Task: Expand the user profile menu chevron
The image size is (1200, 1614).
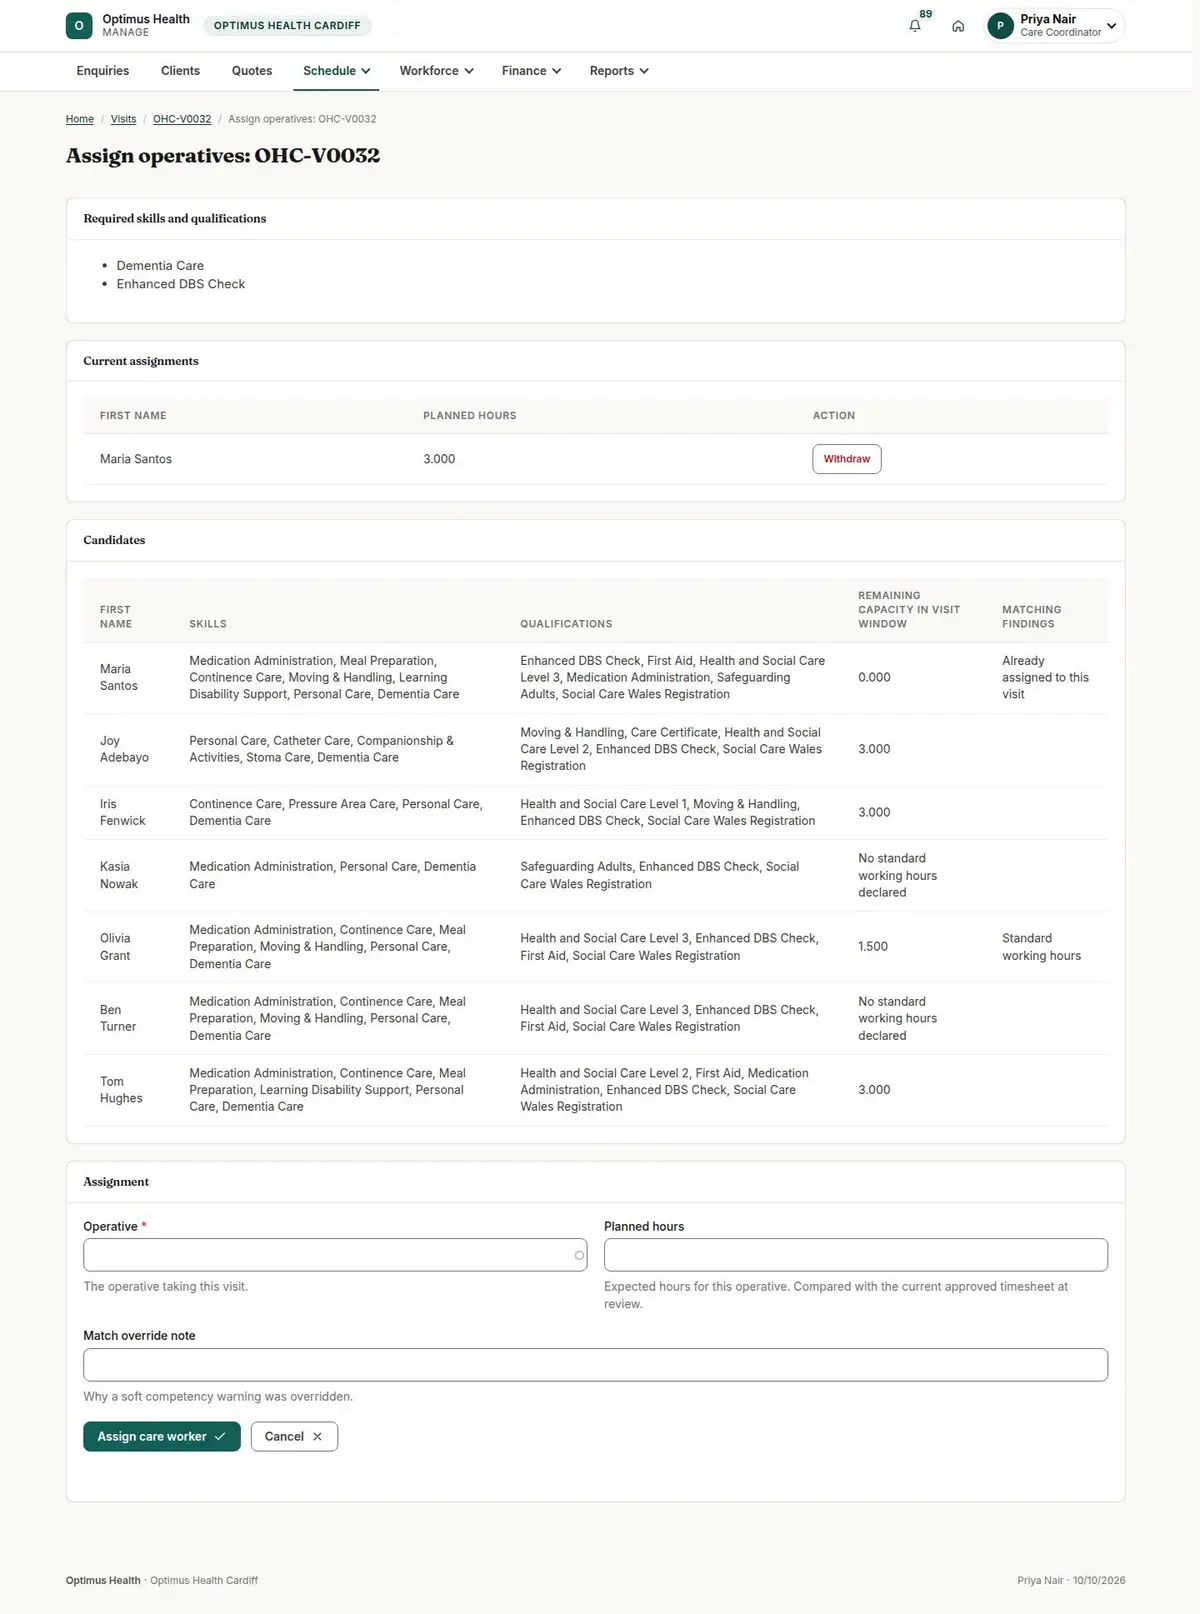Action: 1111,26
